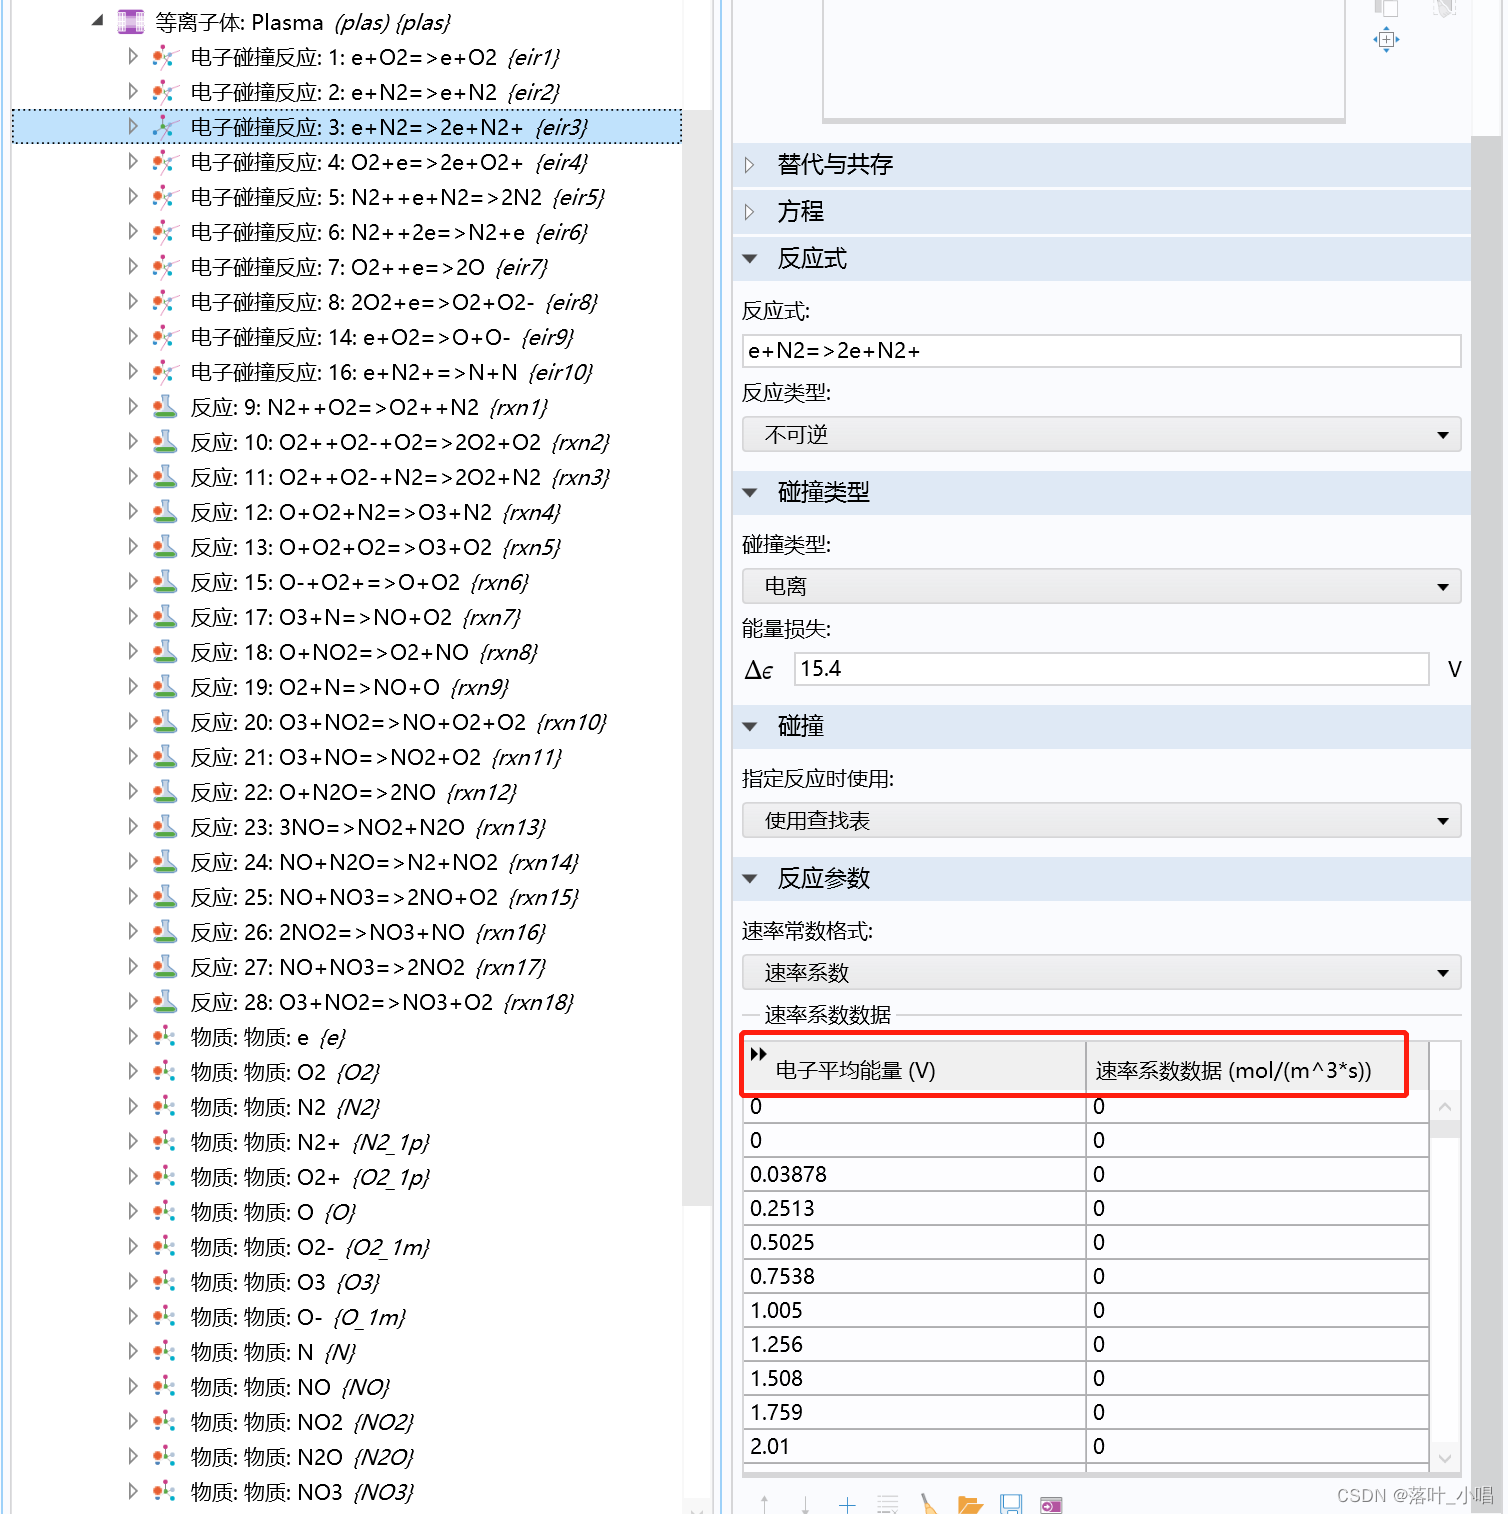Screen dimensions: 1508x1514
Task: Click the save to file disk icon
Action: tap(1011, 1504)
